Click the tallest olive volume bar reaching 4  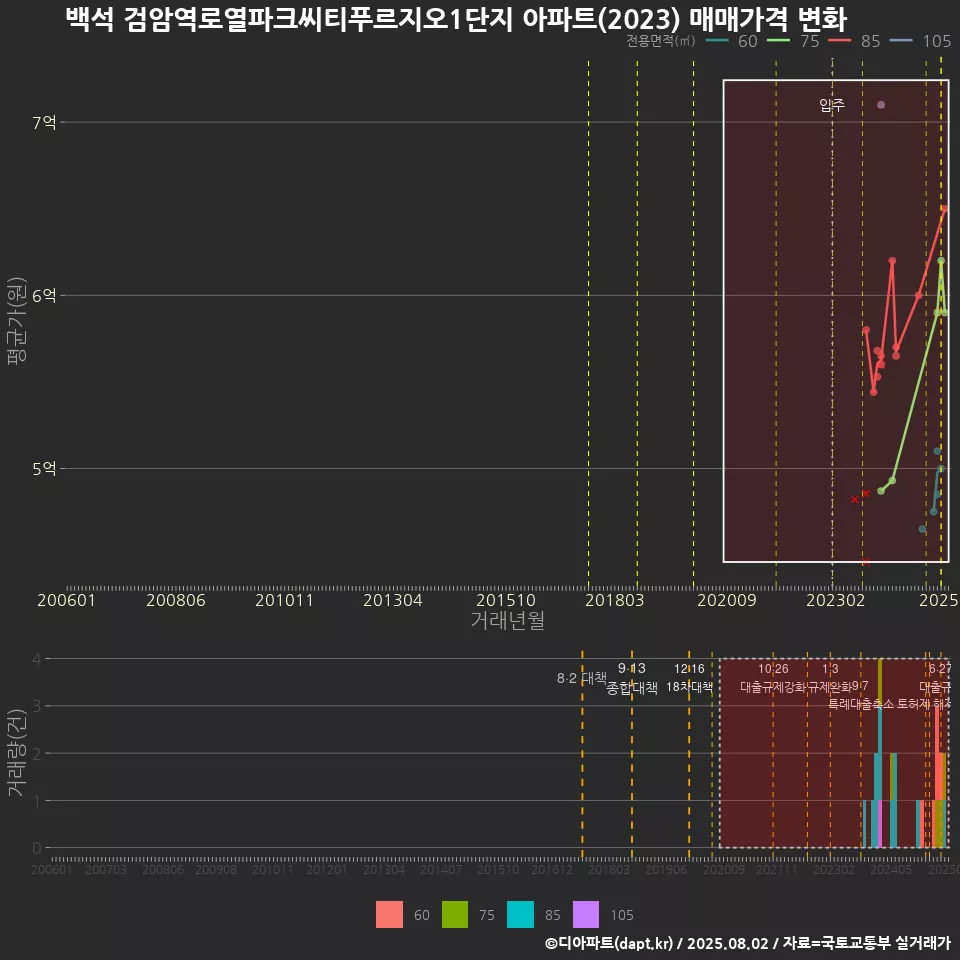pyautogui.click(x=880, y=683)
